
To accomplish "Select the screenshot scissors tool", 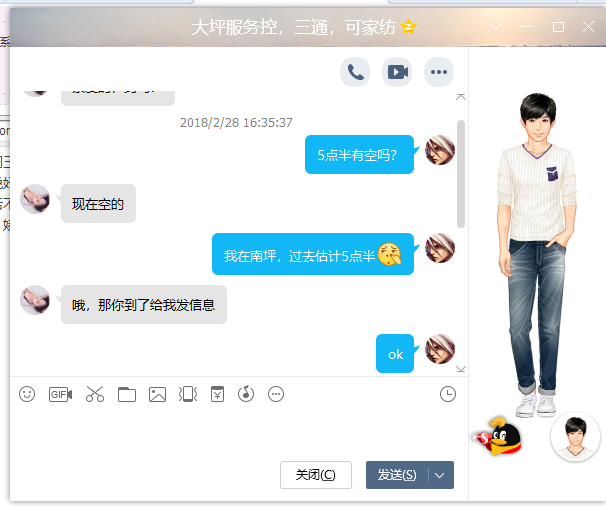I will click(95, 394).
